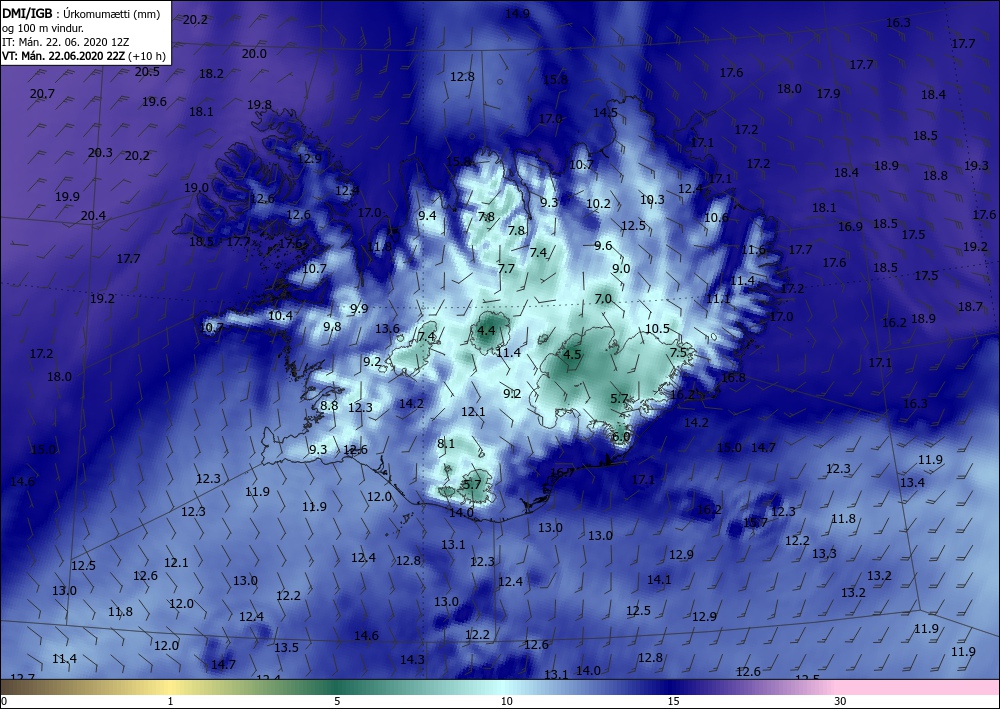This screenshot has height=709, width=1000.
Task: Click the 14.1 value on the map
Action: 659,579
